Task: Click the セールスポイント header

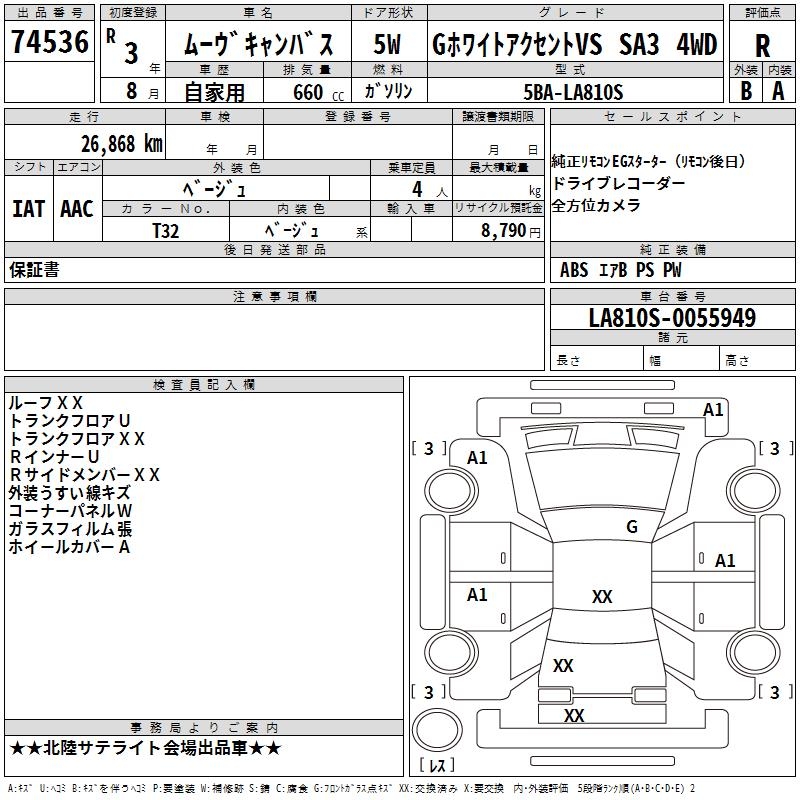Action: coord(672,116)
